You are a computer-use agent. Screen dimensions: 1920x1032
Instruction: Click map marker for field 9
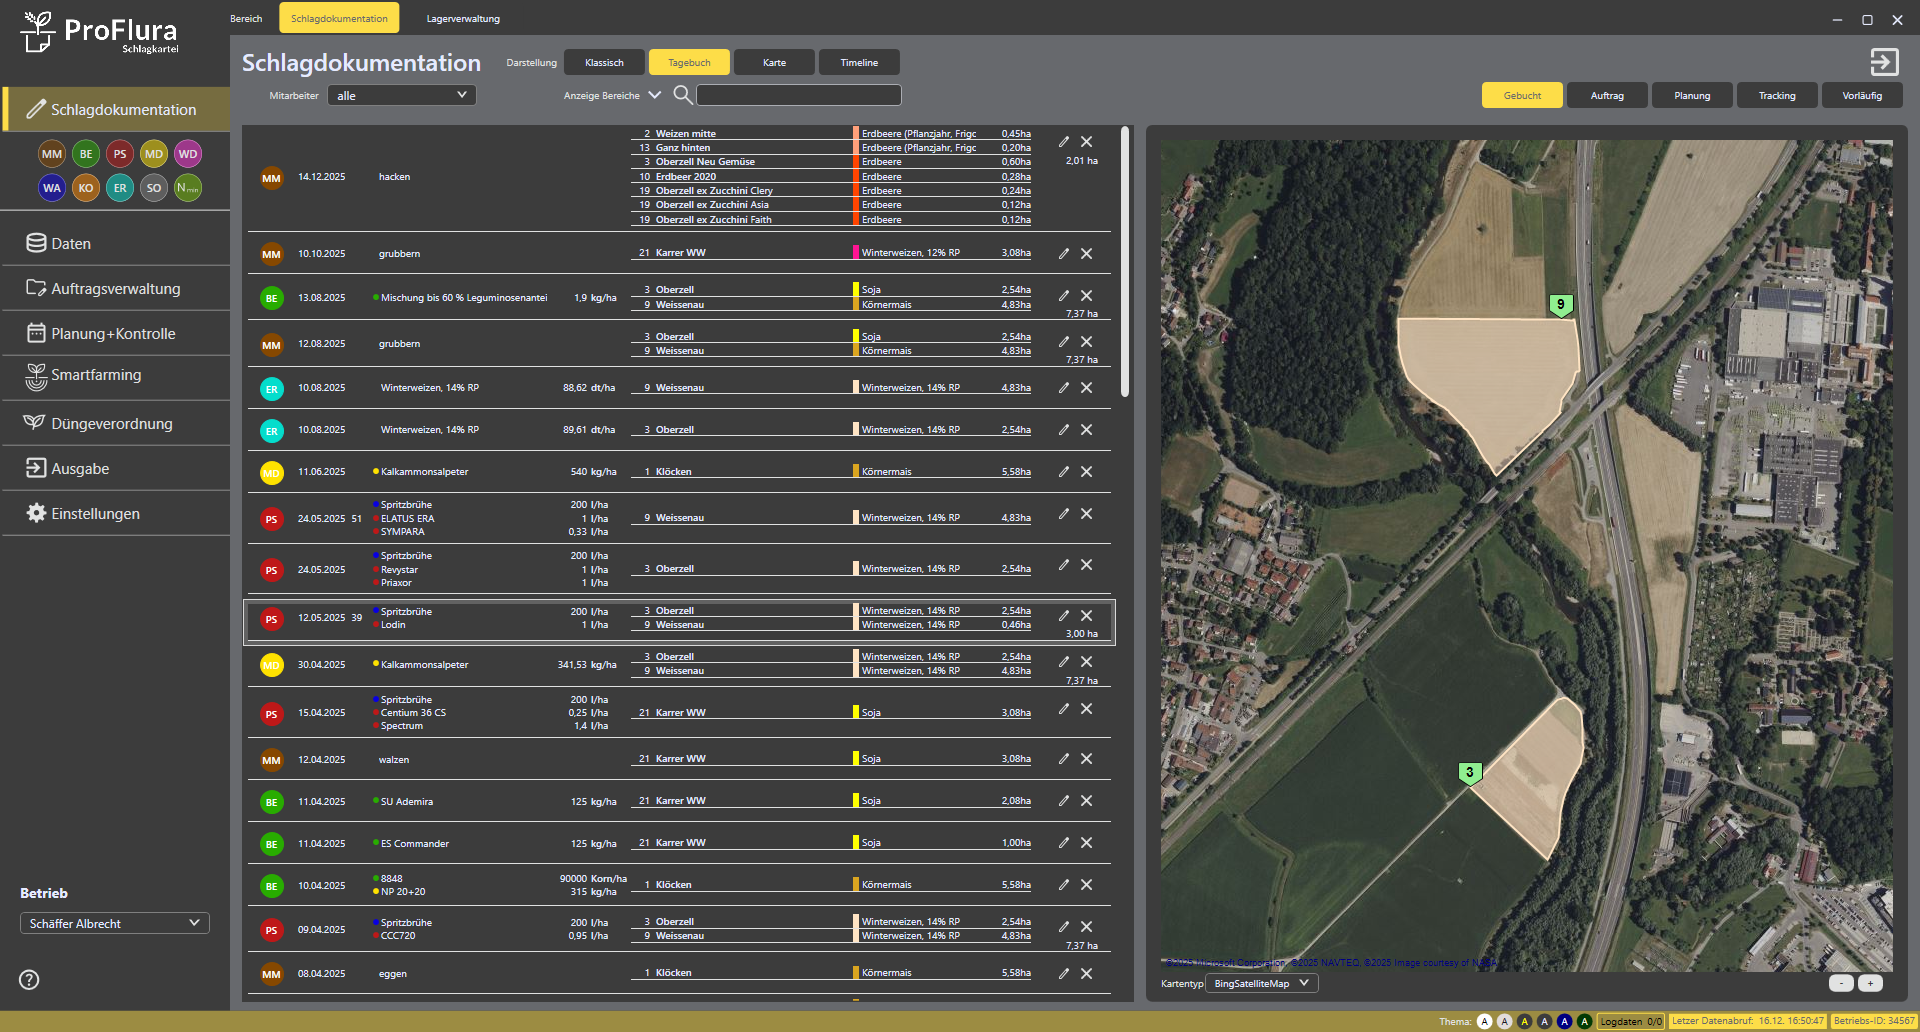pyautogui.click(x=1560, y=305)
